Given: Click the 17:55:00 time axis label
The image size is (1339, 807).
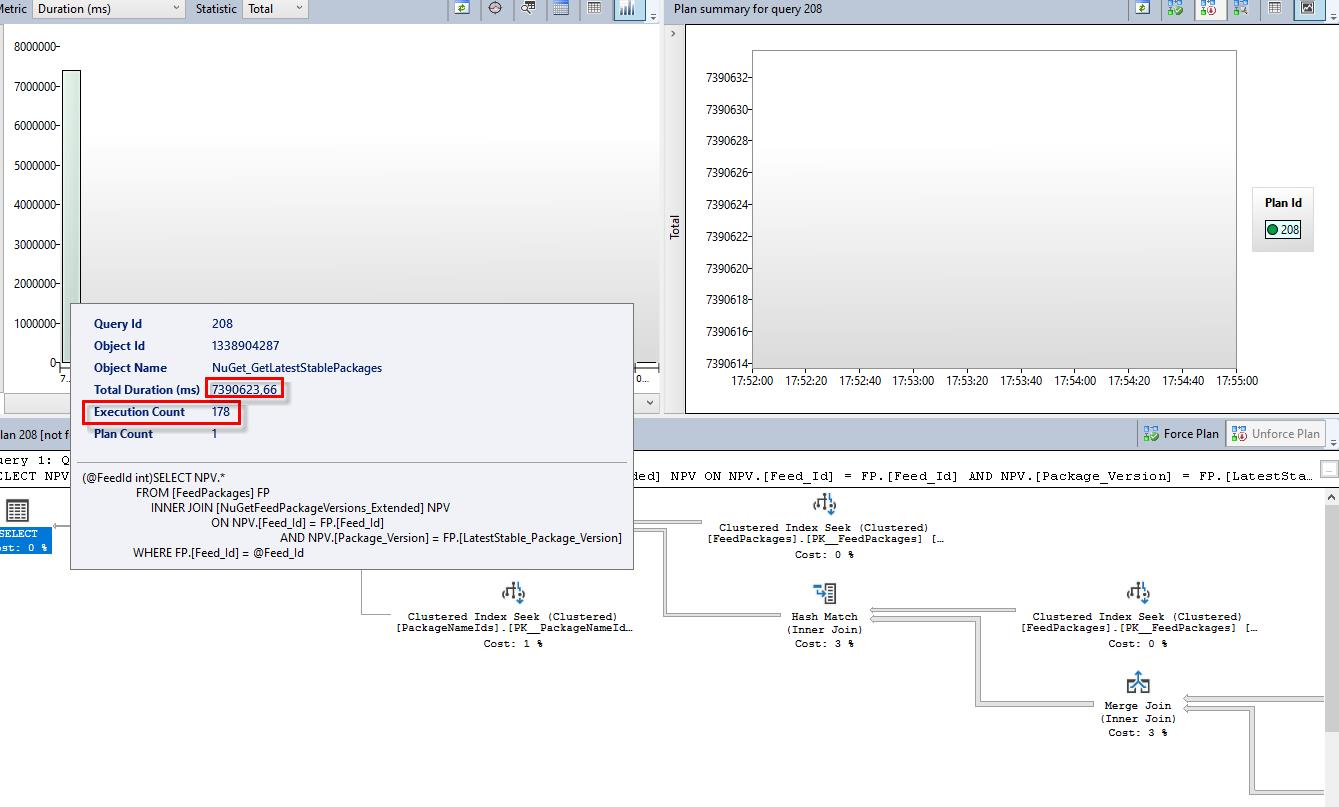Looking at the screenshot, I should (1237, 381).
